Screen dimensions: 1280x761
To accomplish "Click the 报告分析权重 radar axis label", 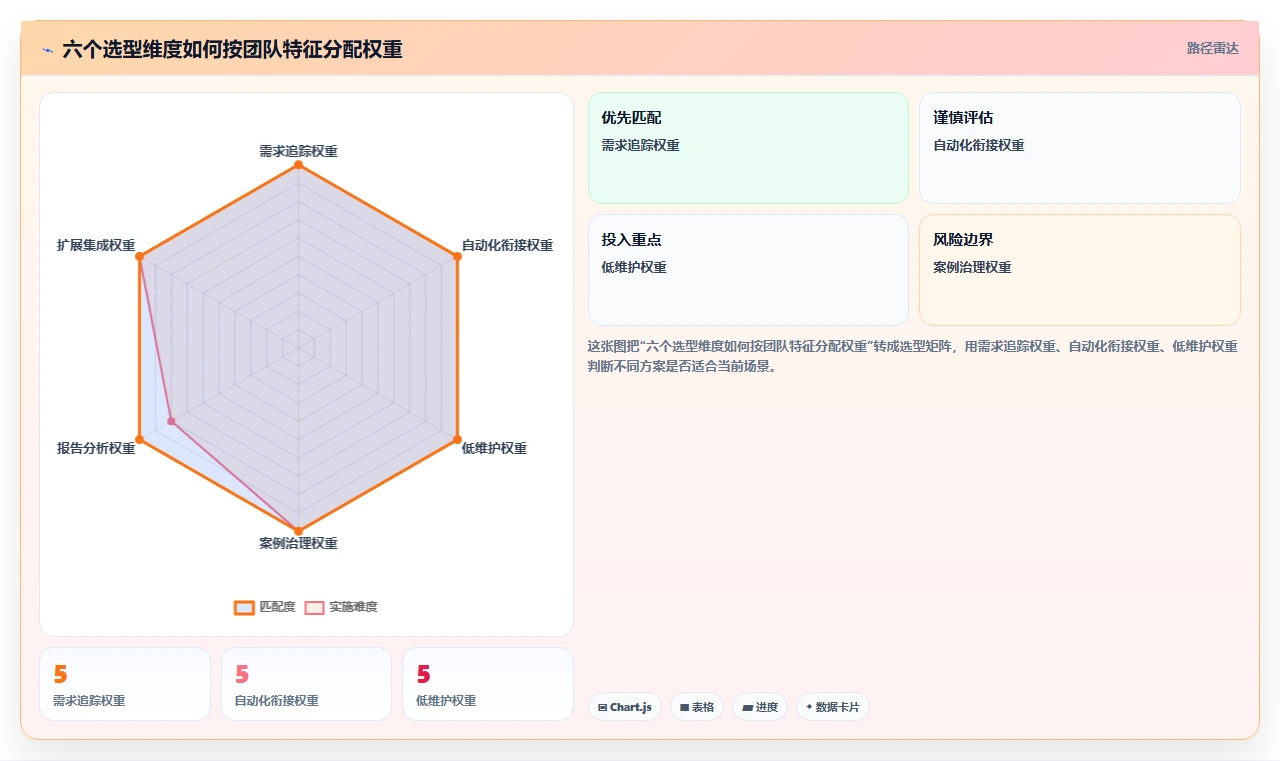I will [x=96, y=448].
